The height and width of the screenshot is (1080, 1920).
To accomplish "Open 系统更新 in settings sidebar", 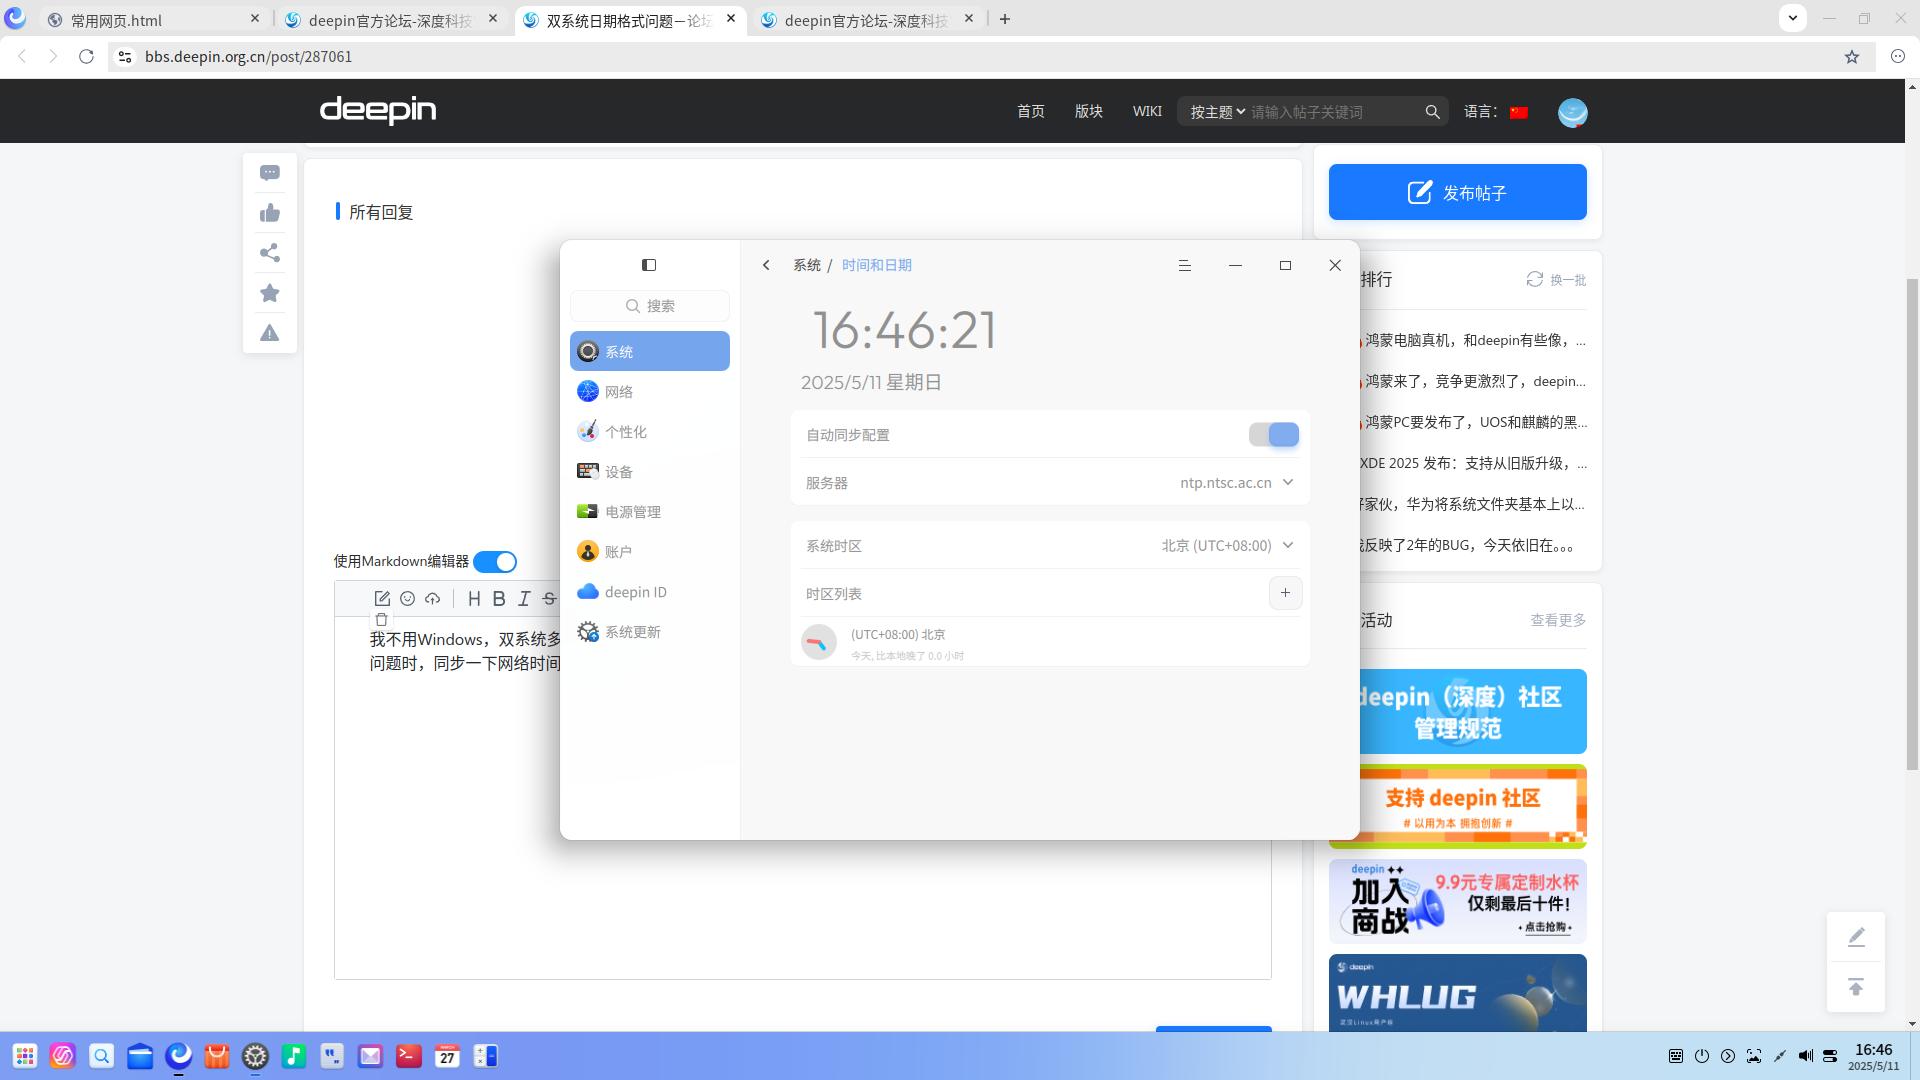I will (x=650, y=632).
